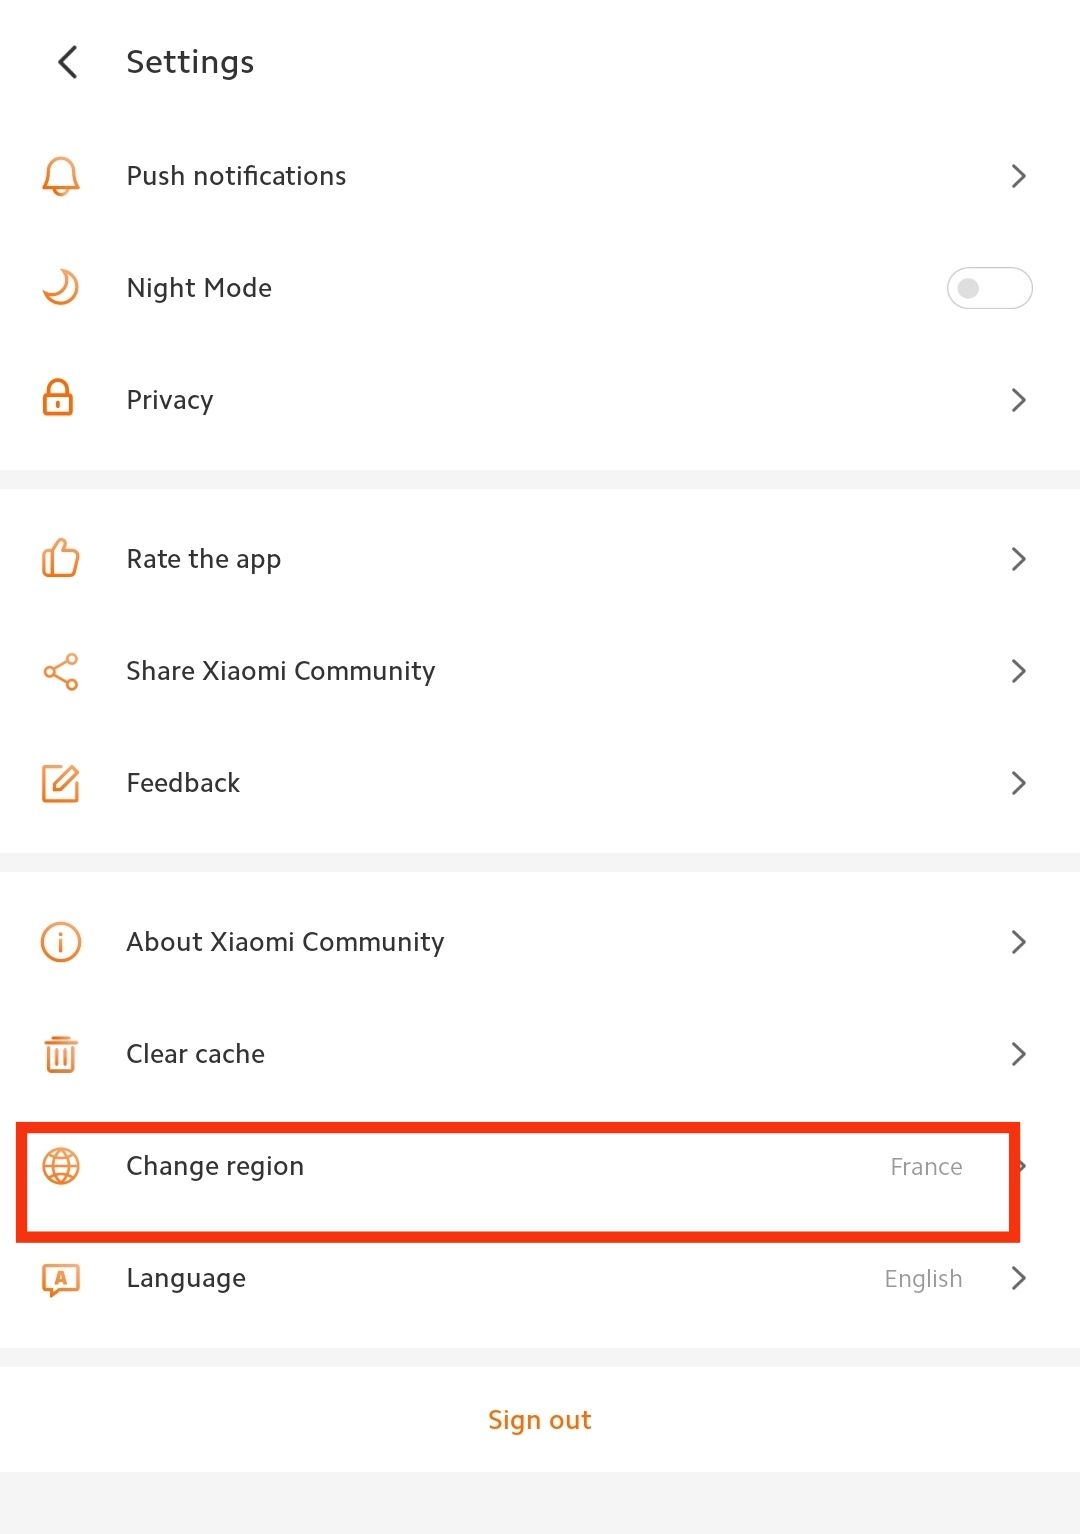Screen dimensions: 1080x1534
Task: Expand Push notifications with its chevron
Action: 1018,176
